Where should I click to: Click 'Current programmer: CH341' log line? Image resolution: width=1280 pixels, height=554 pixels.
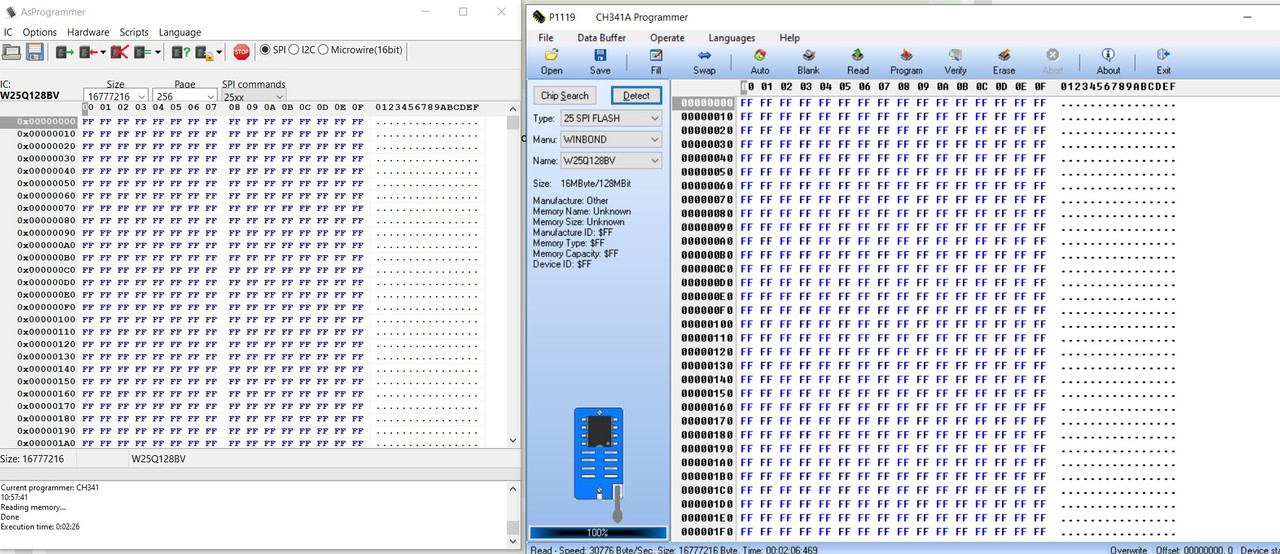[x=51, y=487]
